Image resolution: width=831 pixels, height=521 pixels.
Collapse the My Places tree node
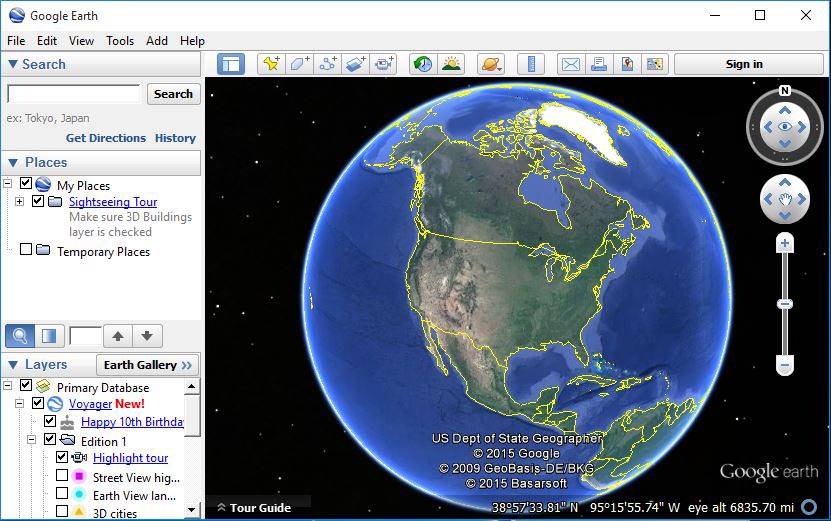(x=7, y=183)
